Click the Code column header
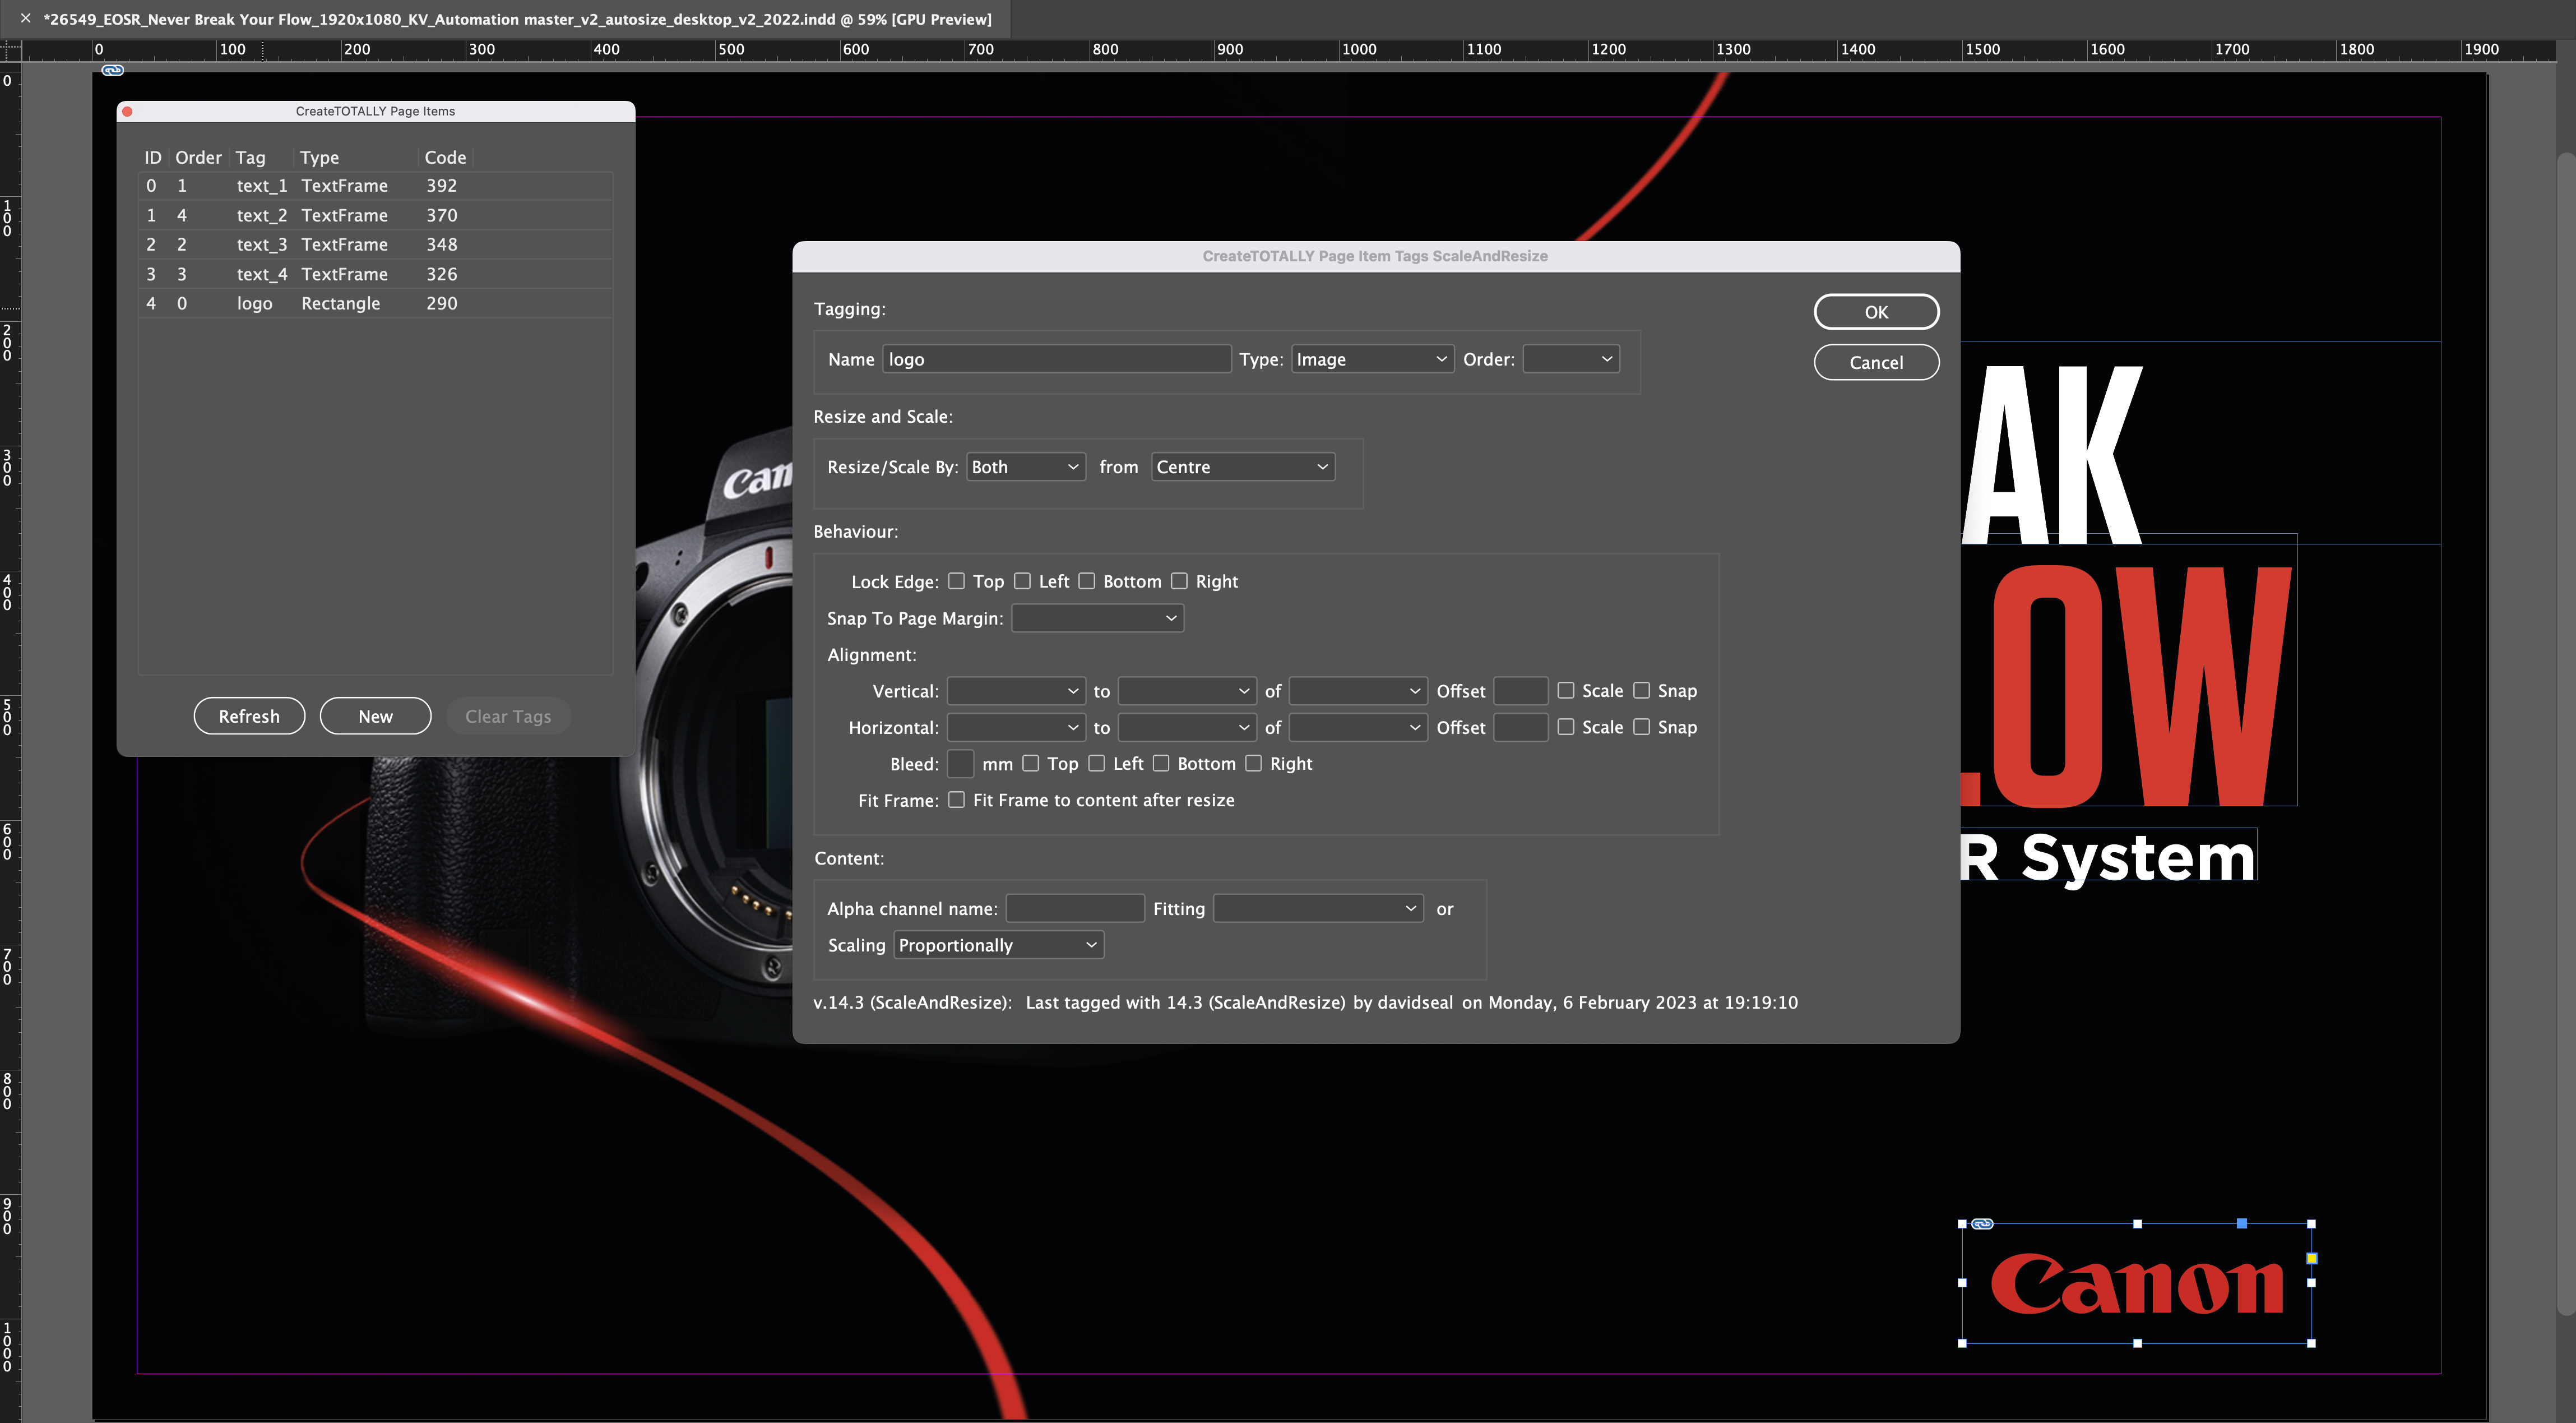Image resolution: width=2576 pixels, height=1423 pixels. coord(445,157)
